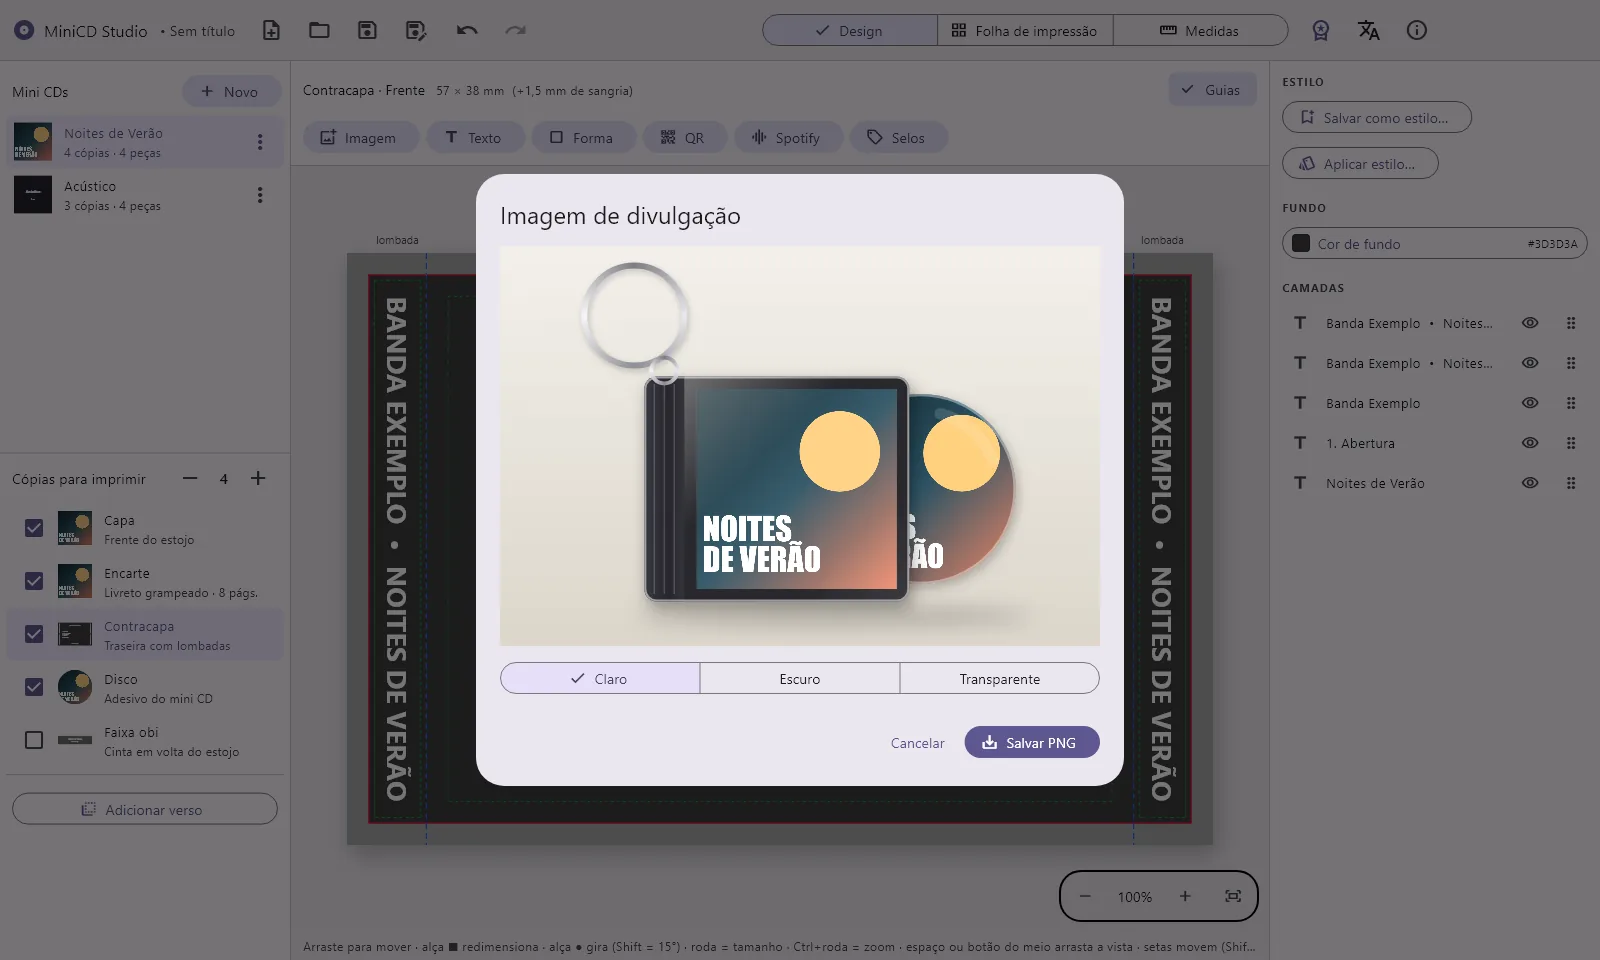Enable the Faixa obi checkbox
This screenshot has width=1600, height=960.
coord(34,740)
